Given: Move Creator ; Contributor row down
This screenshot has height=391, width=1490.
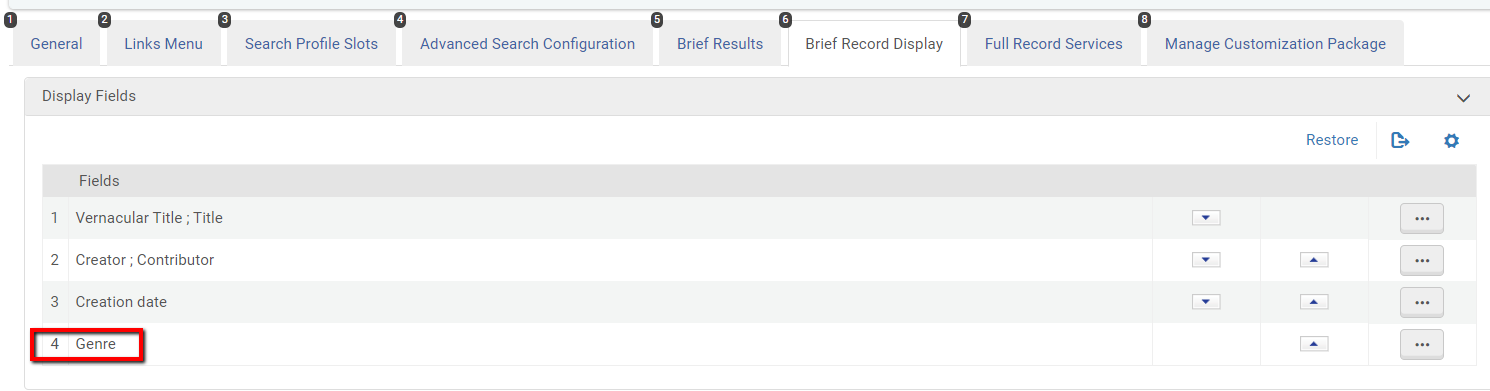Looking at the screenshot, I should (x=1206, y=260).
